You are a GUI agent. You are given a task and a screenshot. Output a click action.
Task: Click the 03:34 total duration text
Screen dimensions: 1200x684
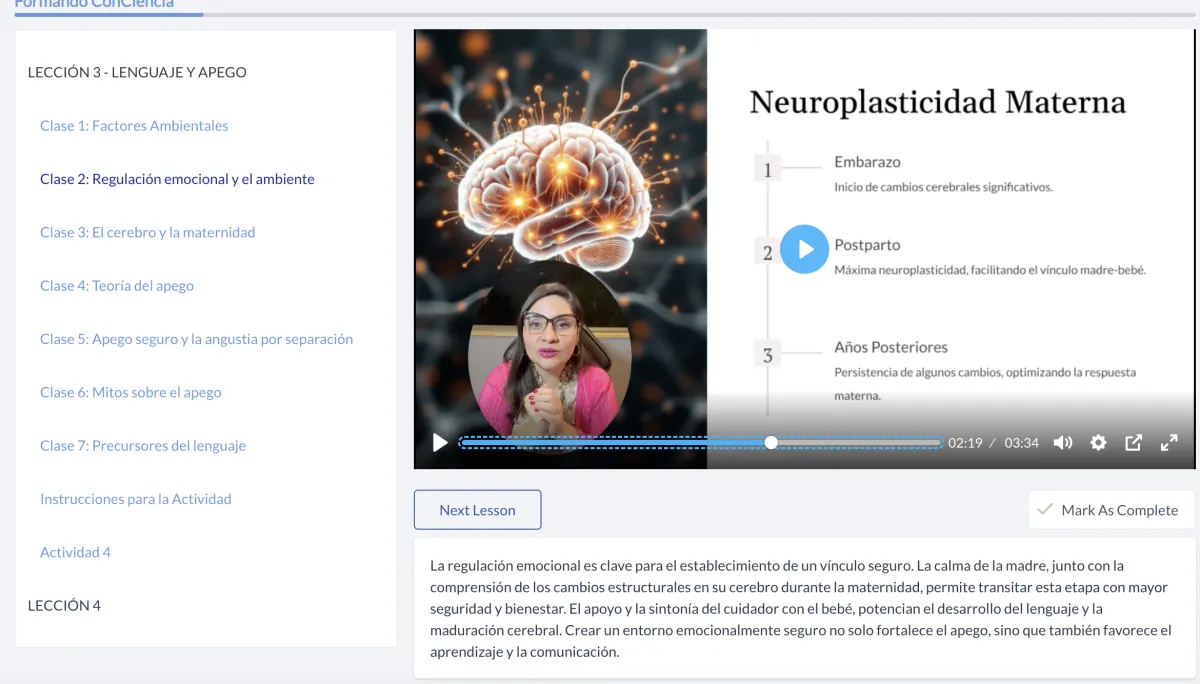(x=1021, y=443)
